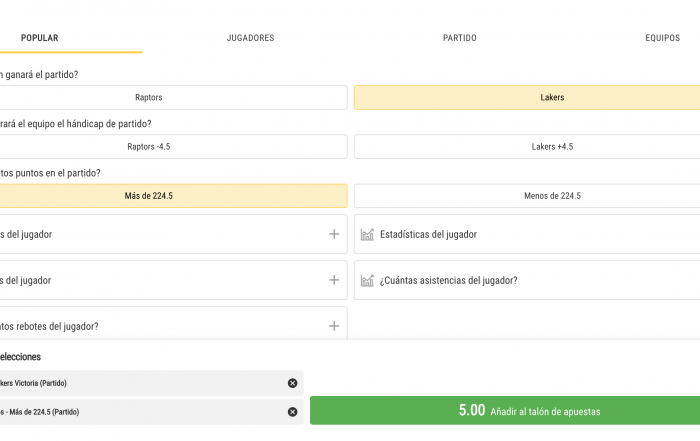Pick Lakers +4.5 handicap

(x=527, y=146)
